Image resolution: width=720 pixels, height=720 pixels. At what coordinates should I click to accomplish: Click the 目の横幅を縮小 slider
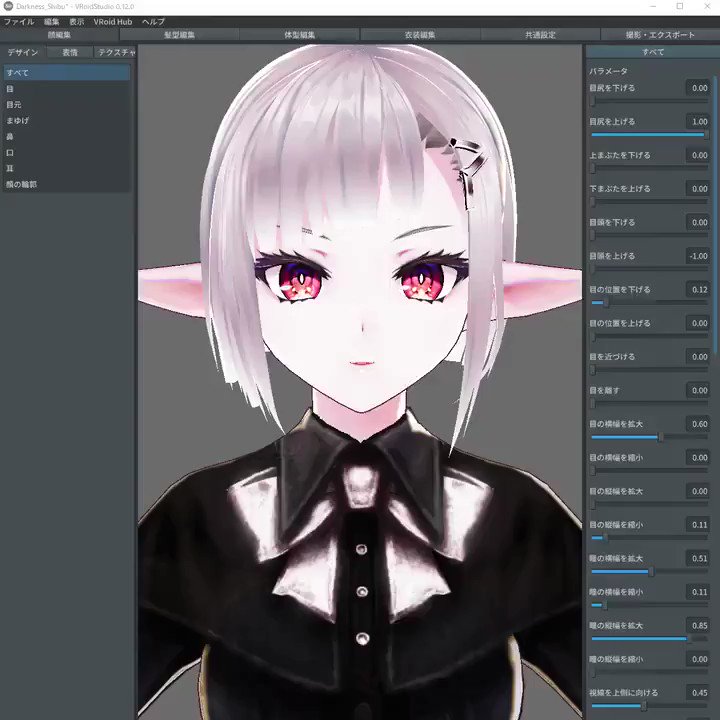[649, 471]
